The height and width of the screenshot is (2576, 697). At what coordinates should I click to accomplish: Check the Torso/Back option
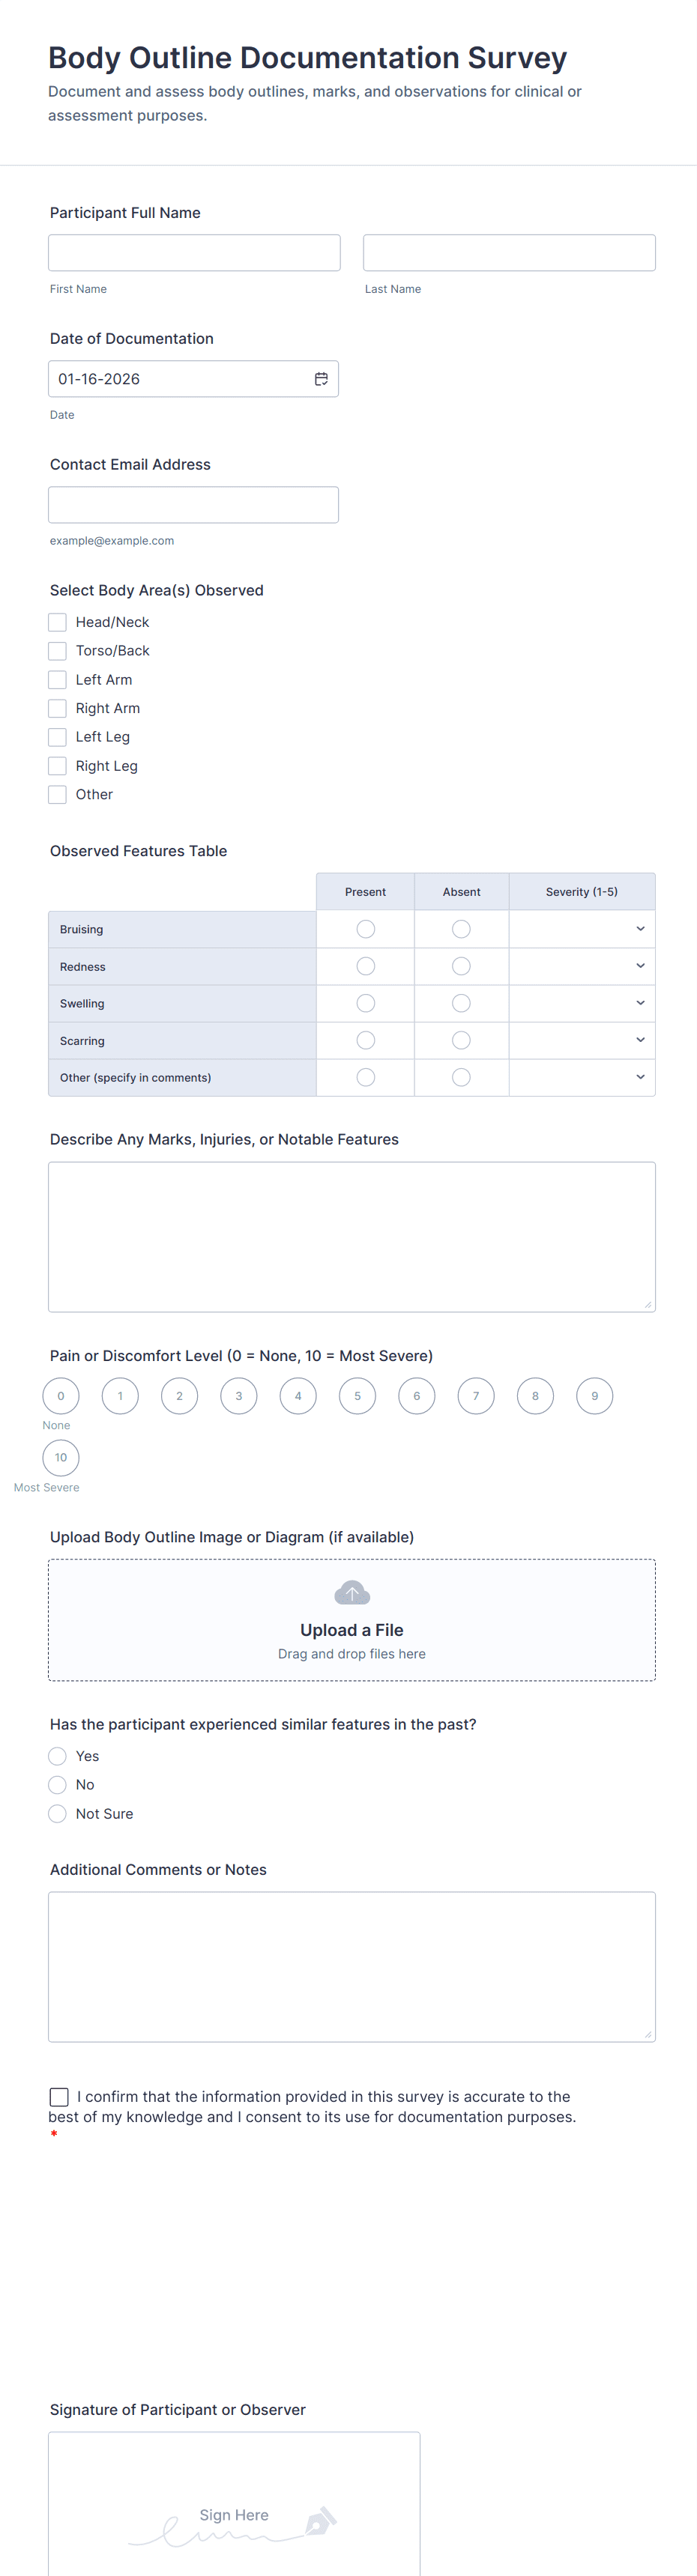(57, 651)
